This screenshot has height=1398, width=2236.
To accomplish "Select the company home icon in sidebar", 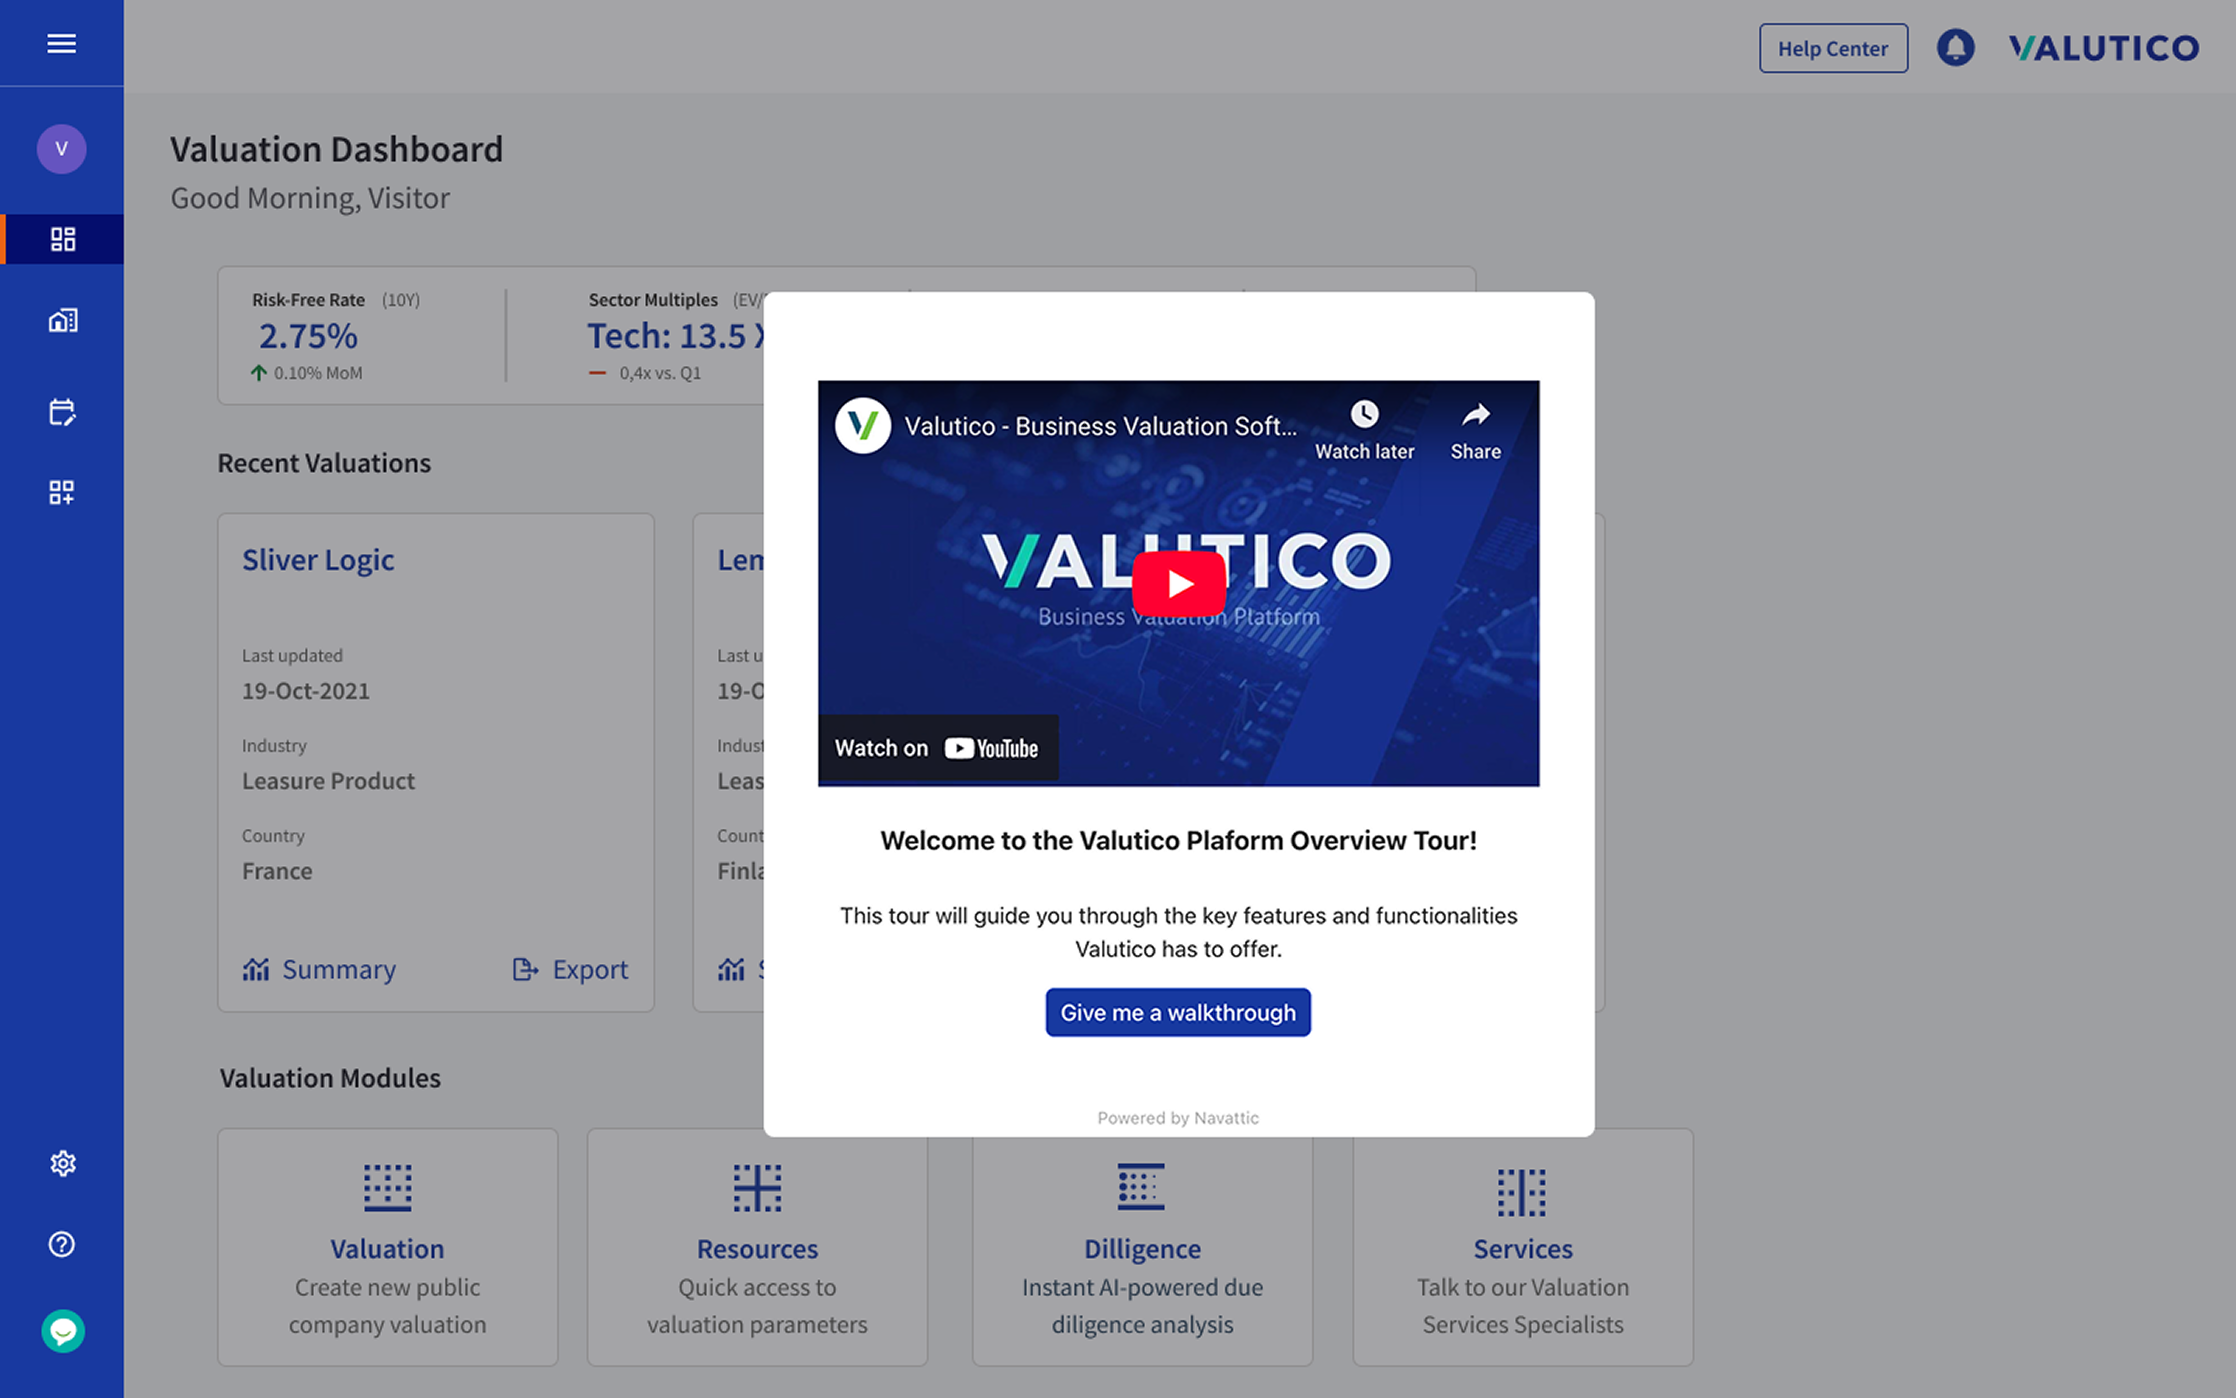I will point(62,319).
